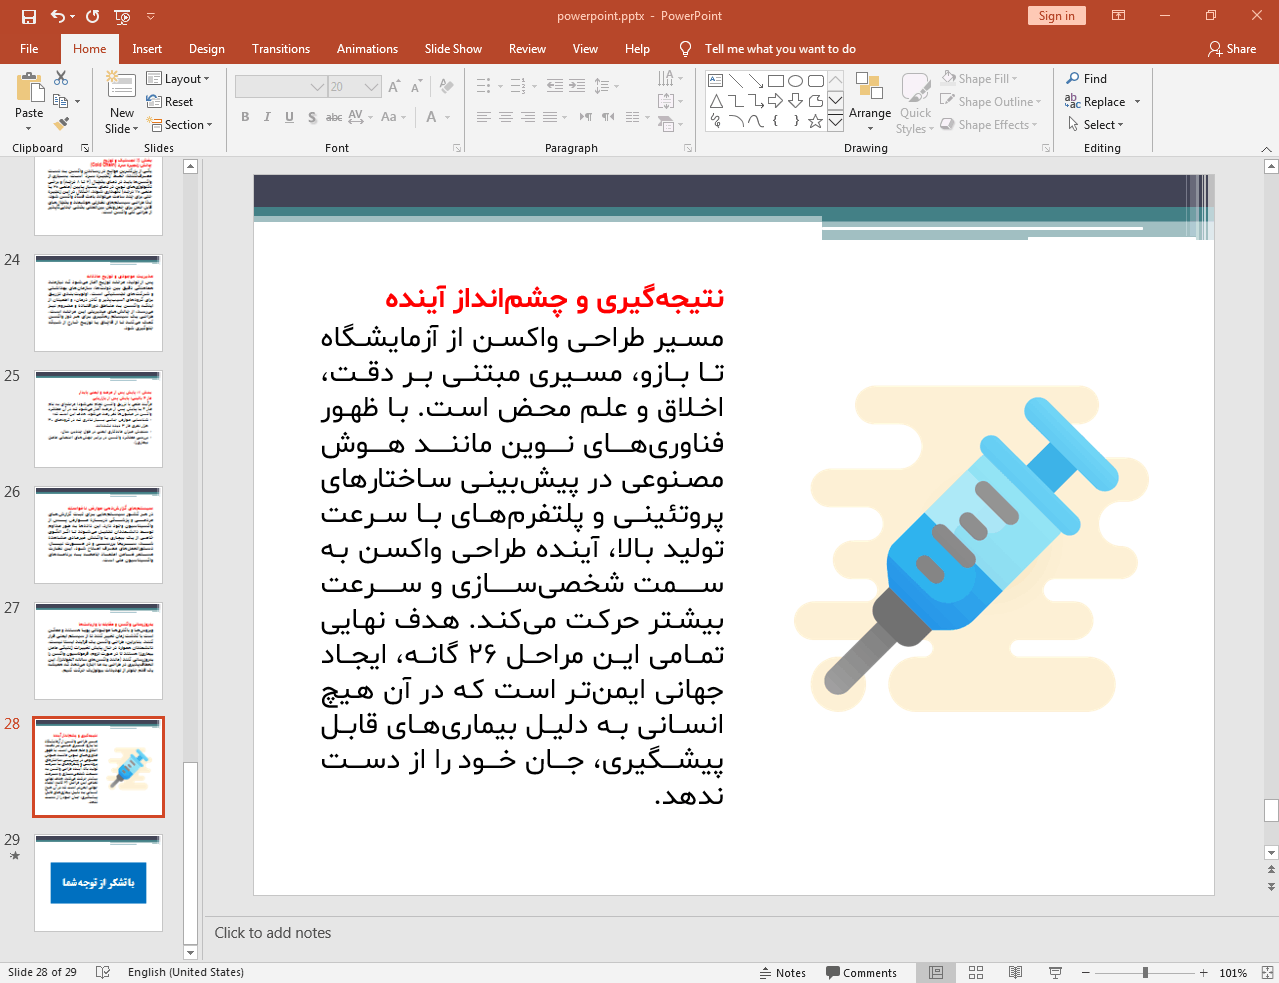
Task: Share the presentation
Action: coord(1232,49)
